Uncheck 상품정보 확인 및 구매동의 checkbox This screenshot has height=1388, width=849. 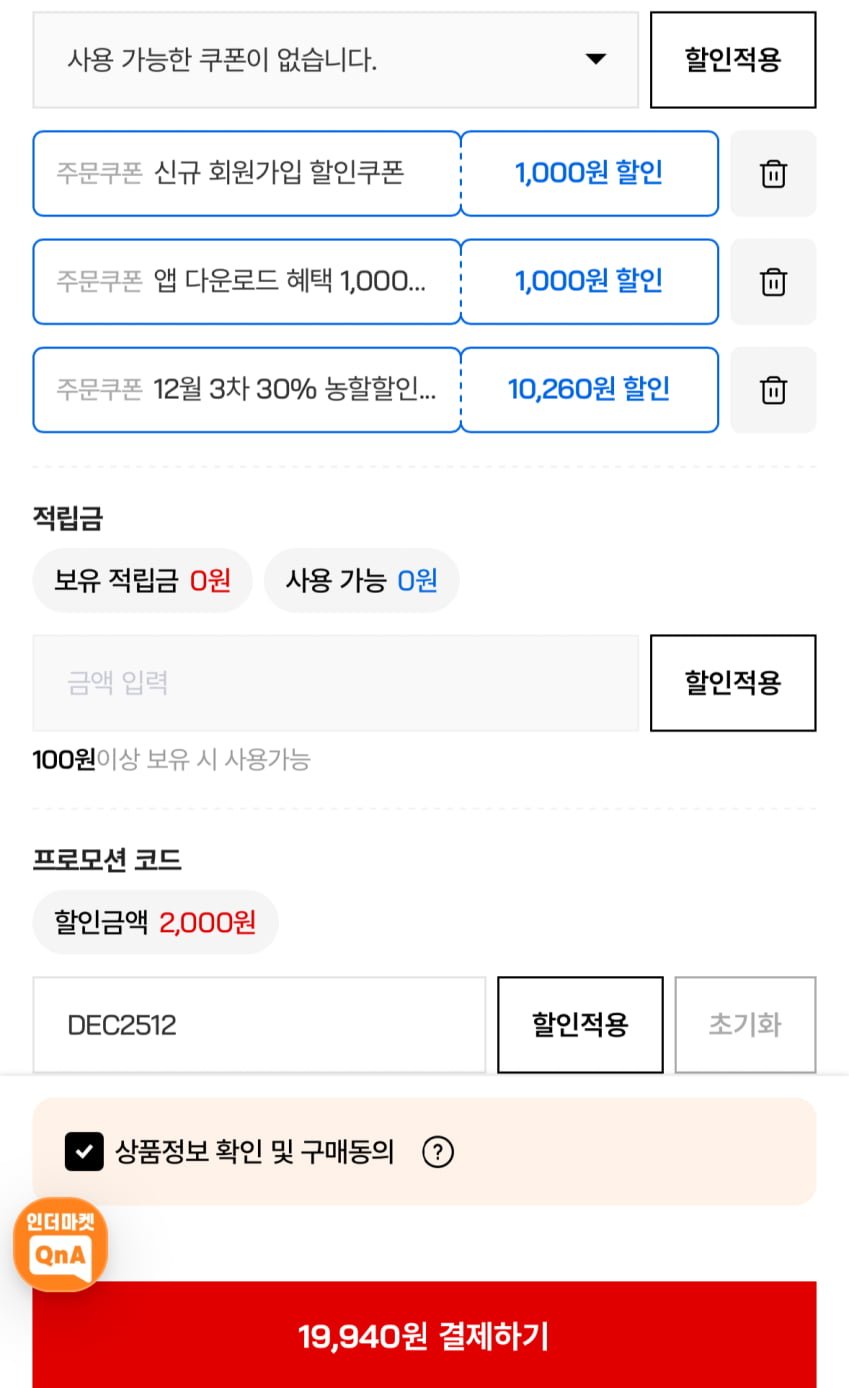pos(84,1152)
